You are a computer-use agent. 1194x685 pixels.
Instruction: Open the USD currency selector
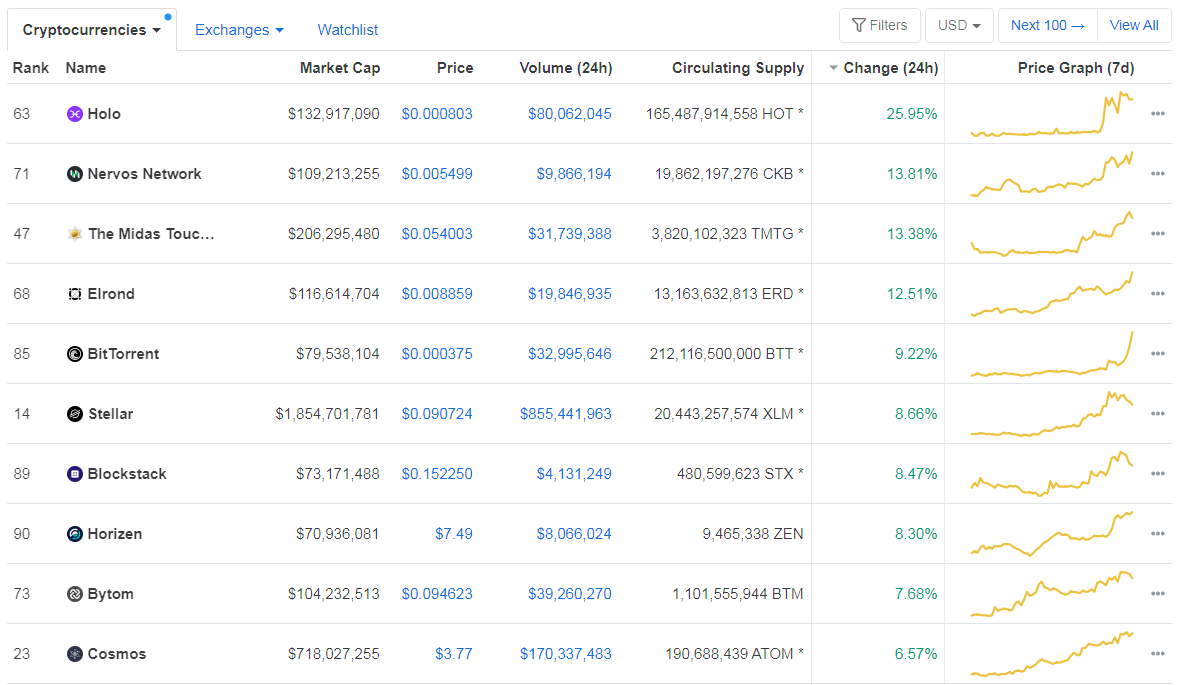coord(959,25)
